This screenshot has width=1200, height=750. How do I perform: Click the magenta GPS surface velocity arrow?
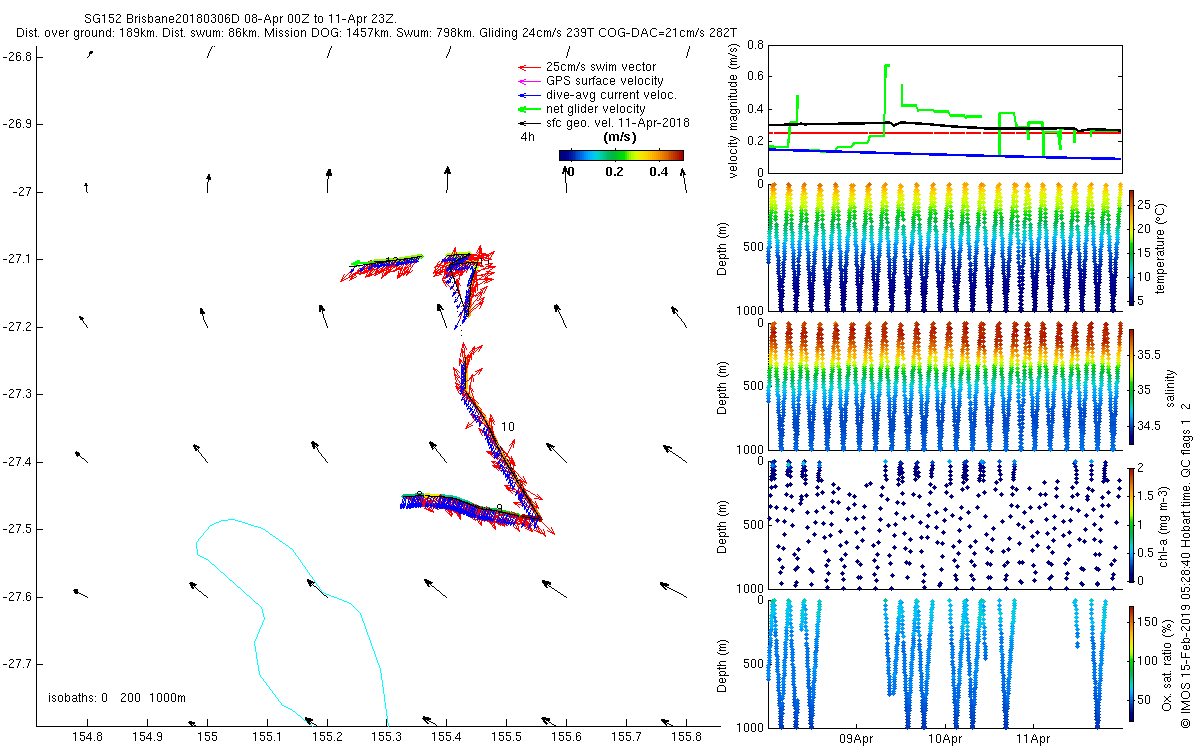pyautogui.click(x=526, y=81)
